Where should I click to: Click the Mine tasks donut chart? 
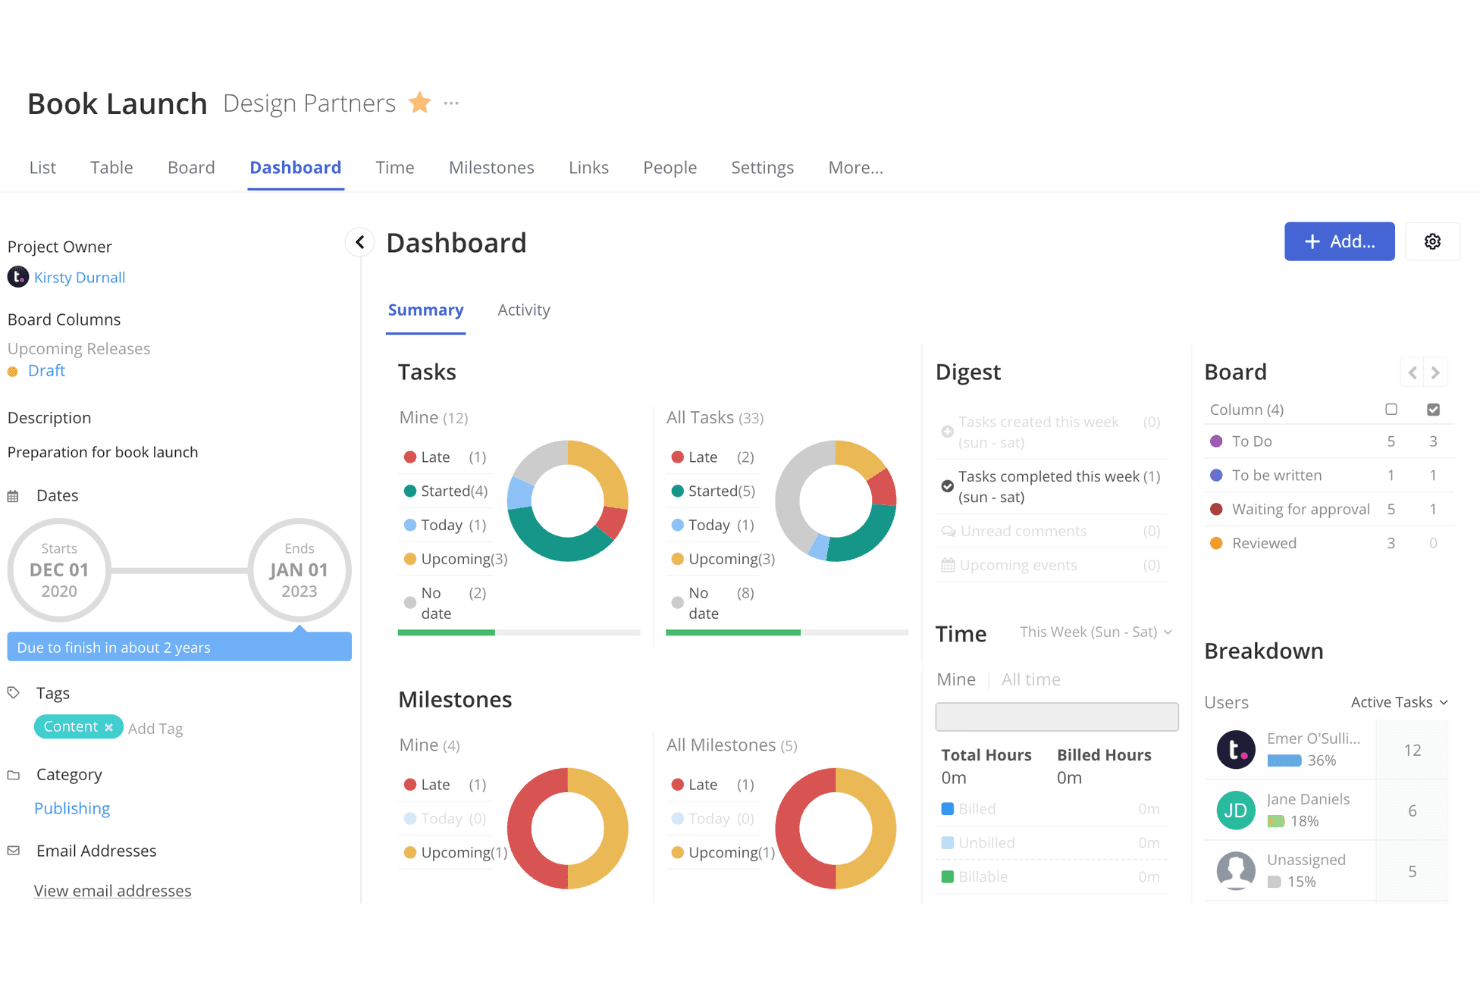[x=568, y=500]
